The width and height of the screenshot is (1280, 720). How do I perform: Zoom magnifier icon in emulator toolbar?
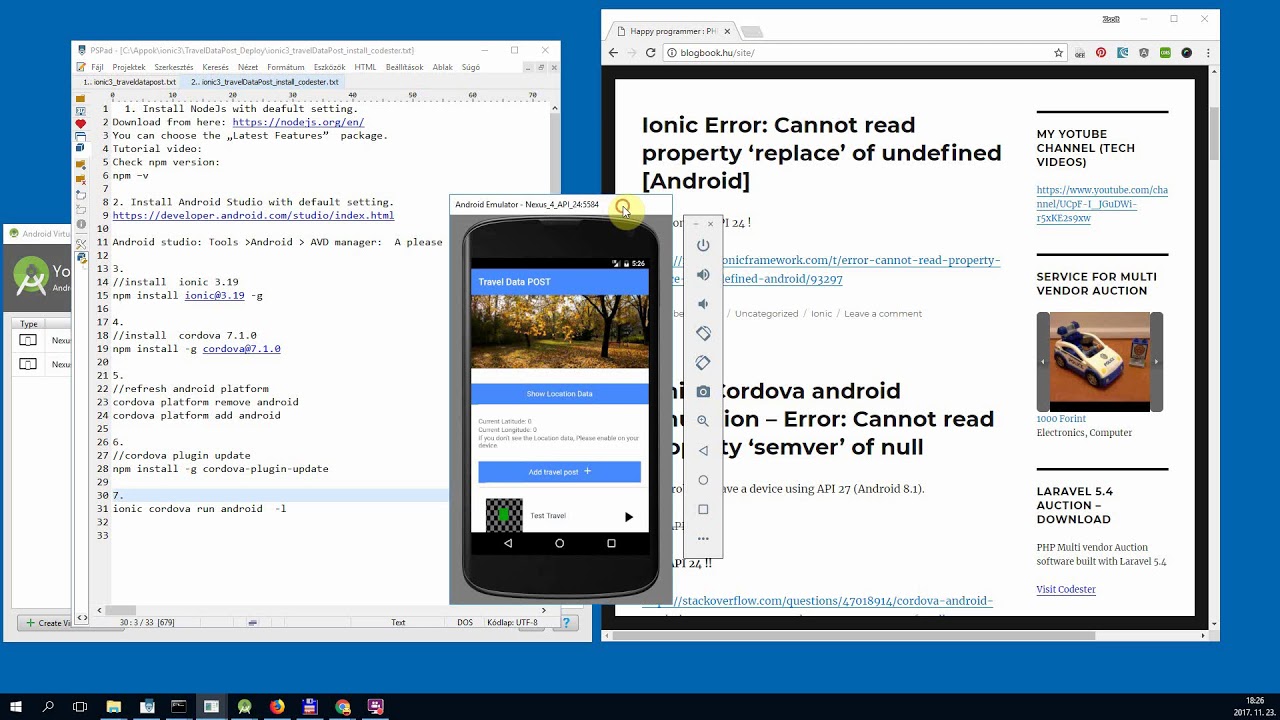[703, 421]
